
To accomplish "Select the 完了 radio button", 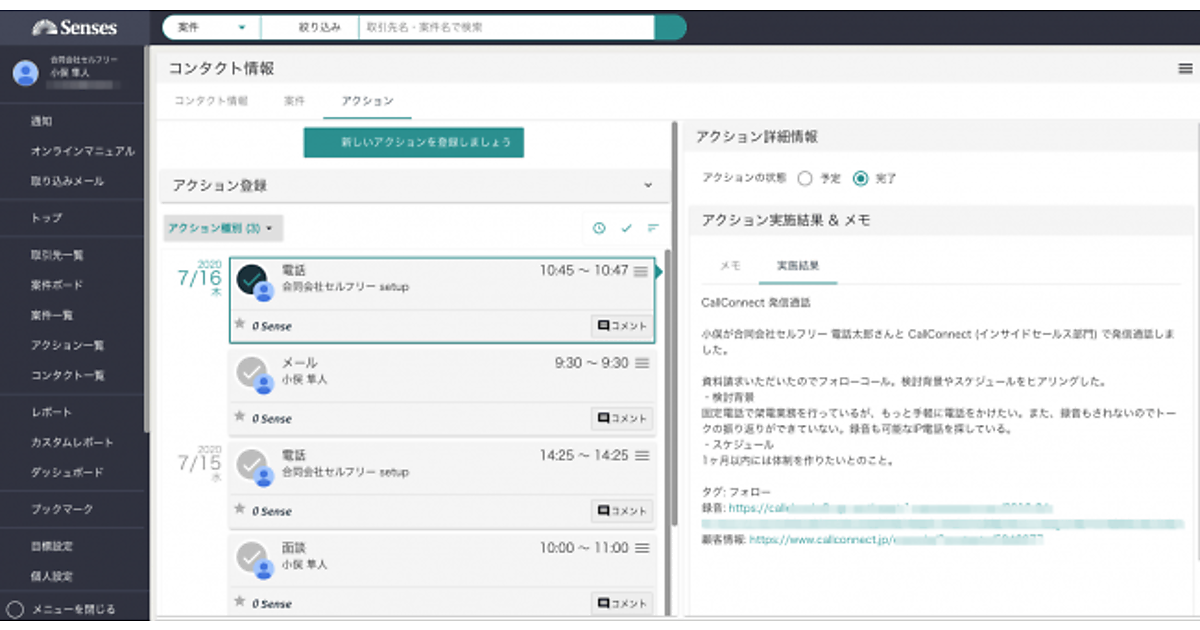I will point(860,179).
